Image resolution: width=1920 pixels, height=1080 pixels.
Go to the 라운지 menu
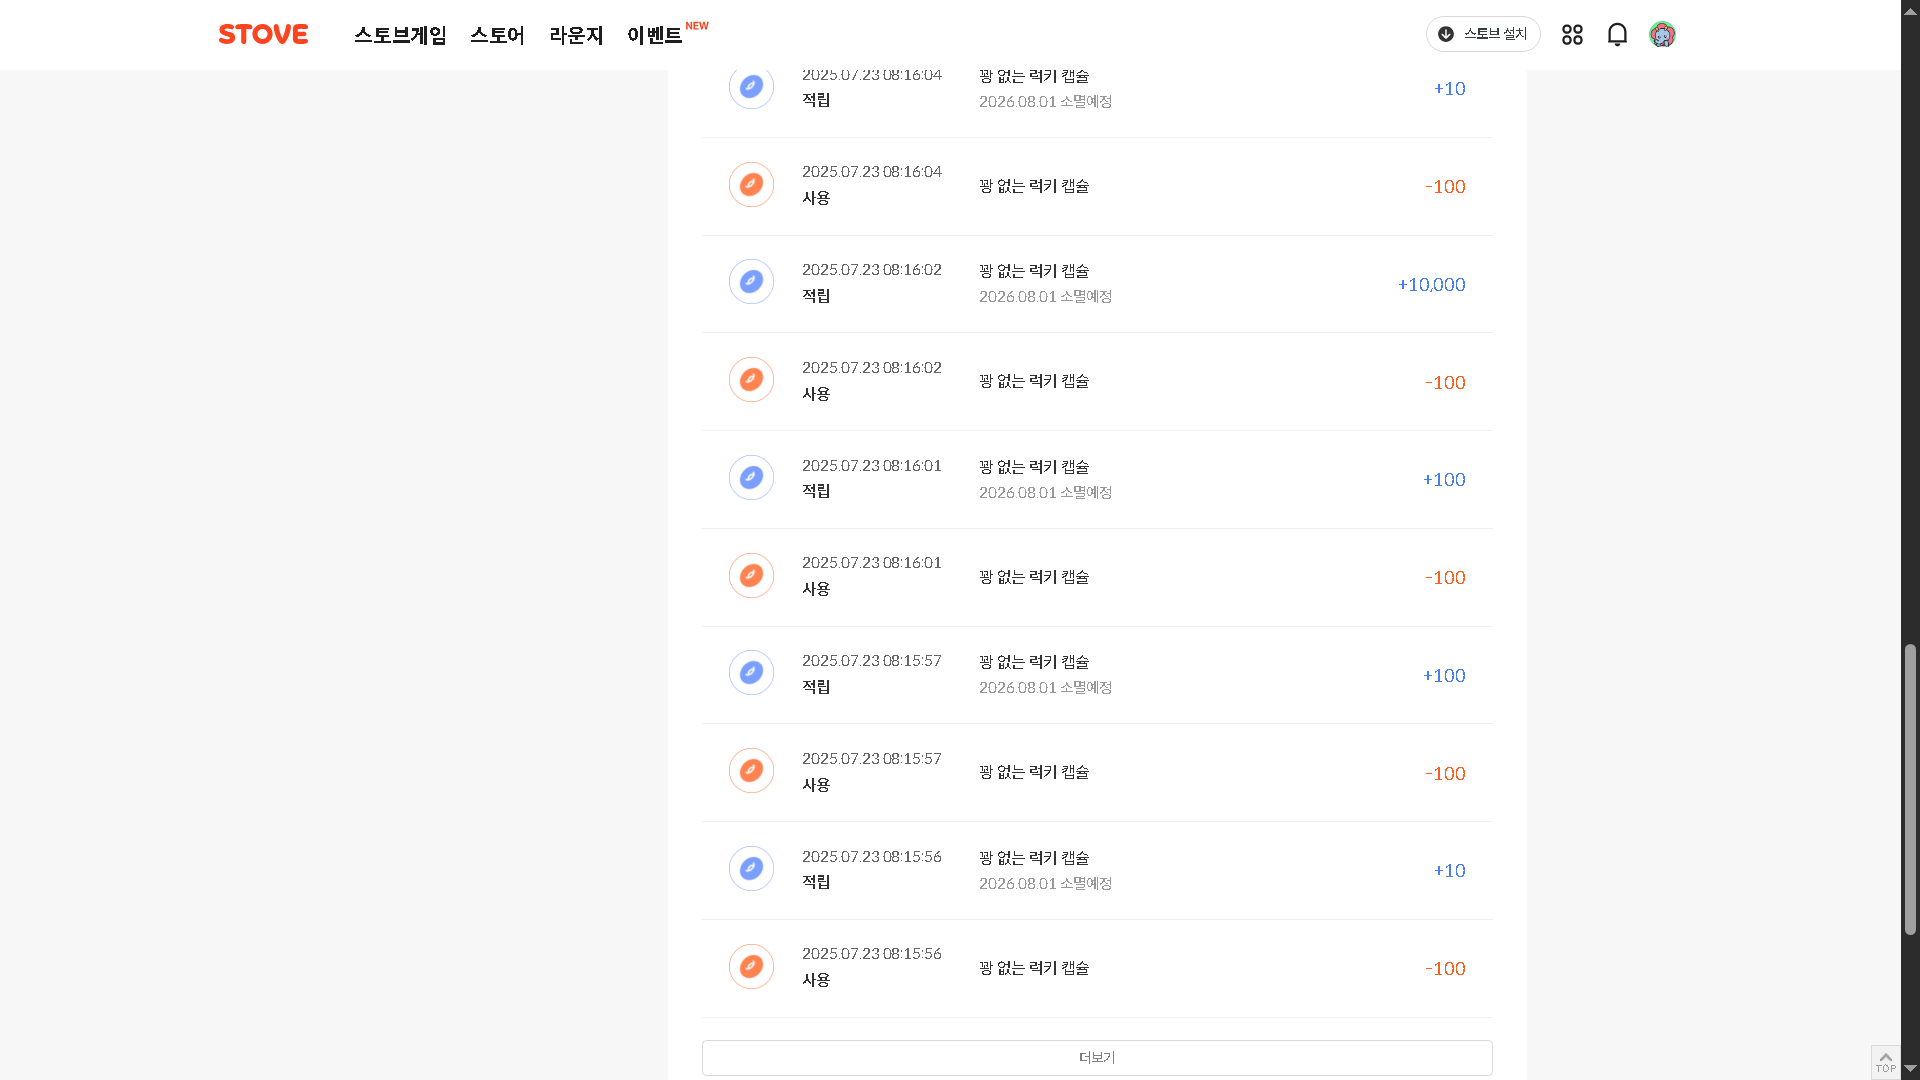(x=576, y=35)
